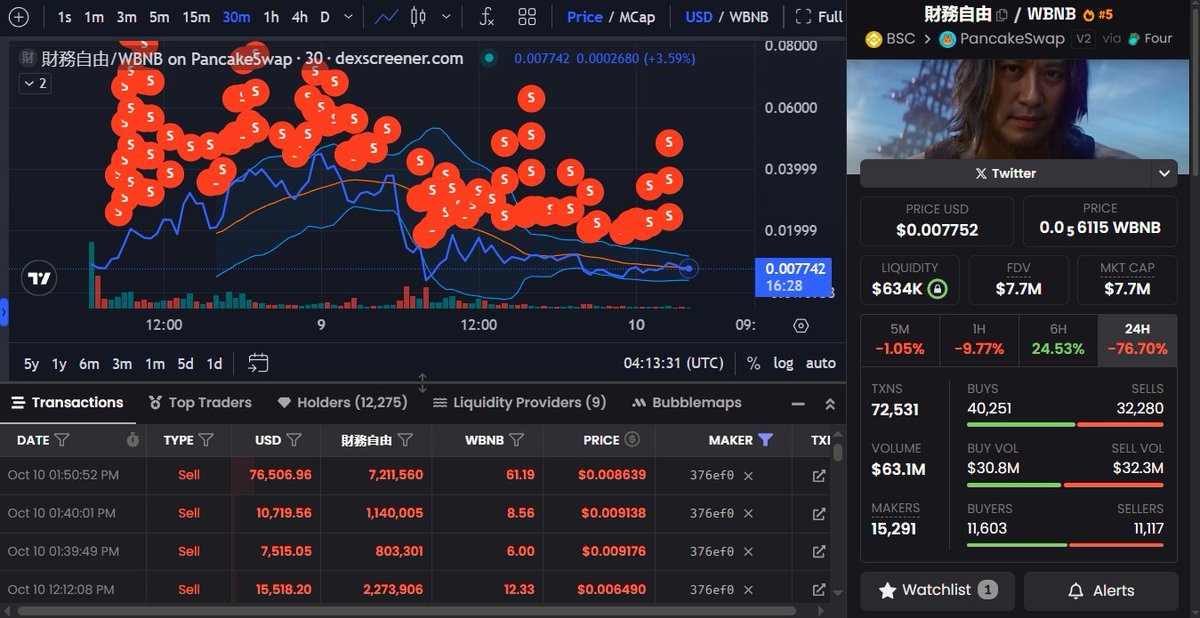
Task: Open the chart settings gear icon
Action: 800,325
